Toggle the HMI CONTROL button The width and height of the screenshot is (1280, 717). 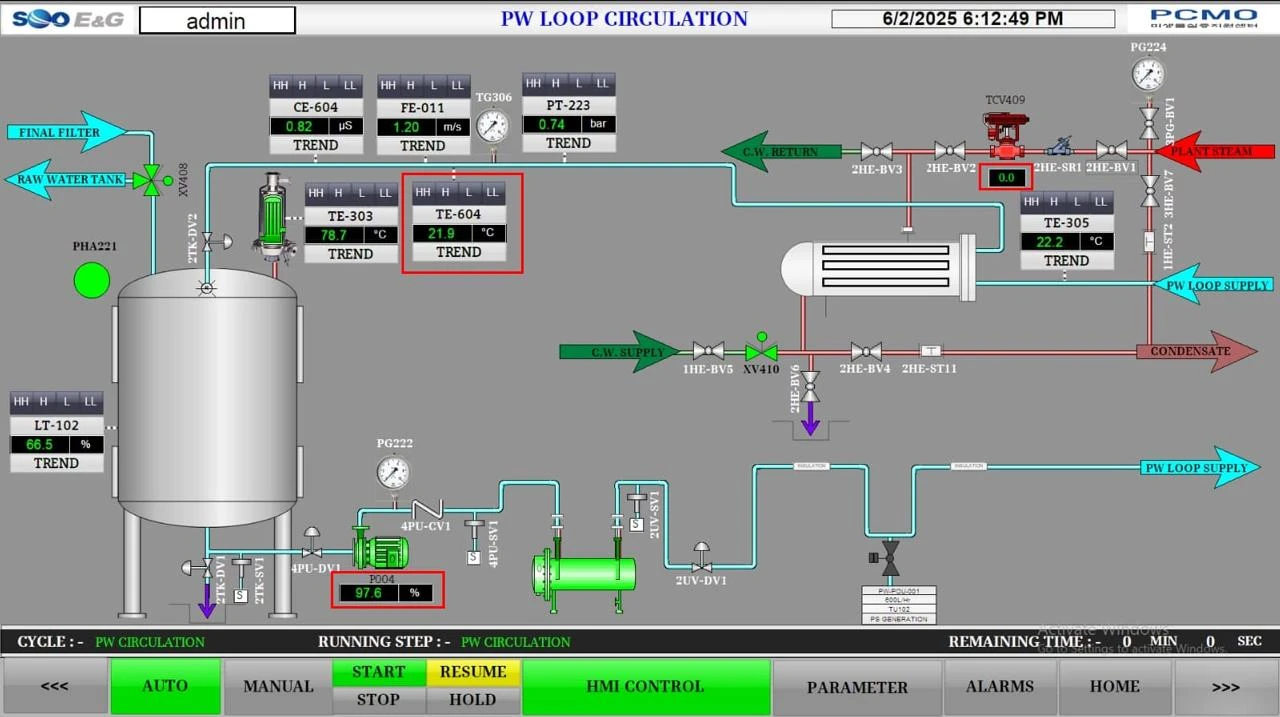click(x=645, y=686)
